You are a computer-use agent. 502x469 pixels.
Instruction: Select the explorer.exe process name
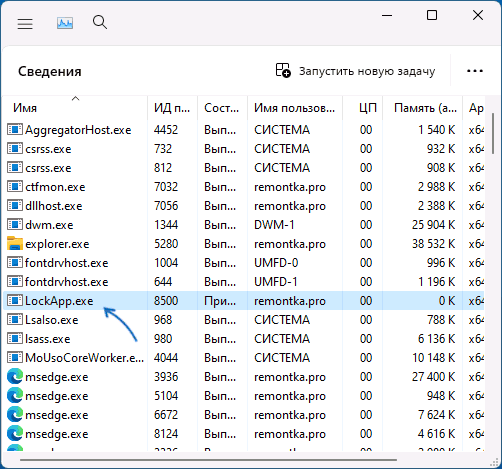(x=57, y=244)
